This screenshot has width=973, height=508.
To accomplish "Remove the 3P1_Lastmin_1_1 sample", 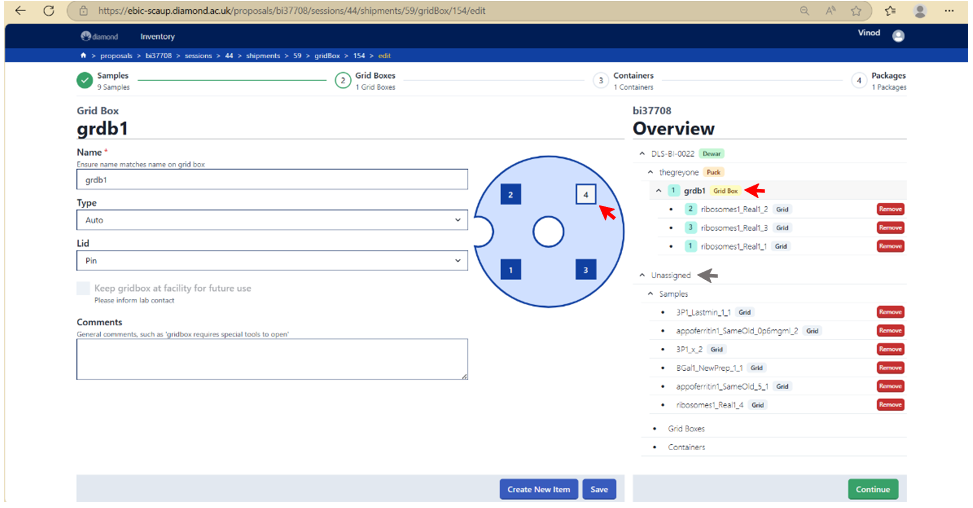I will click(x=890, y=313).
